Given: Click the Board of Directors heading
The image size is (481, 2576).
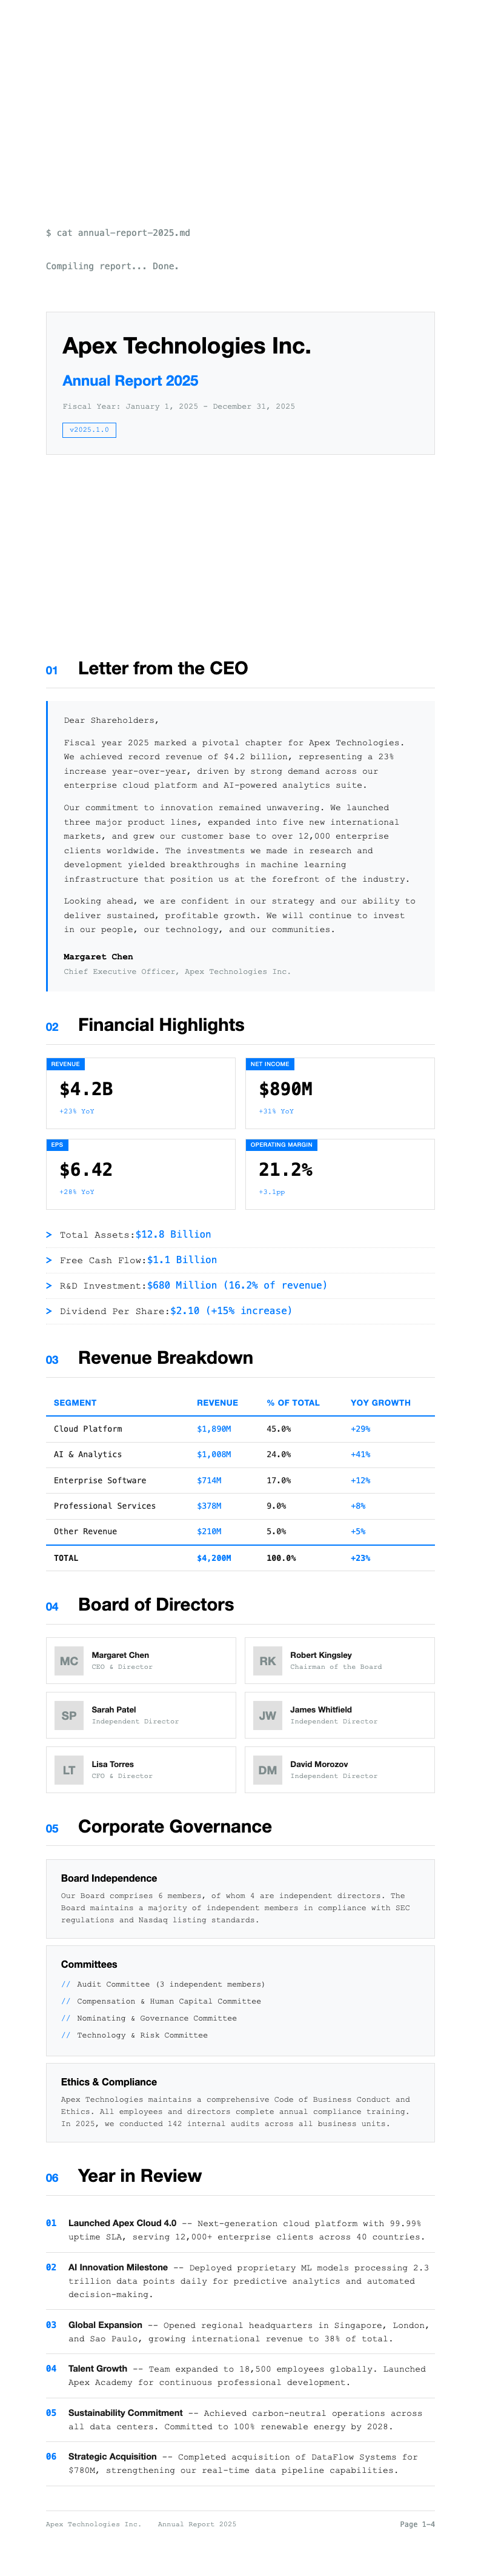Looking at the screenshot, I should coord(156,1604).
